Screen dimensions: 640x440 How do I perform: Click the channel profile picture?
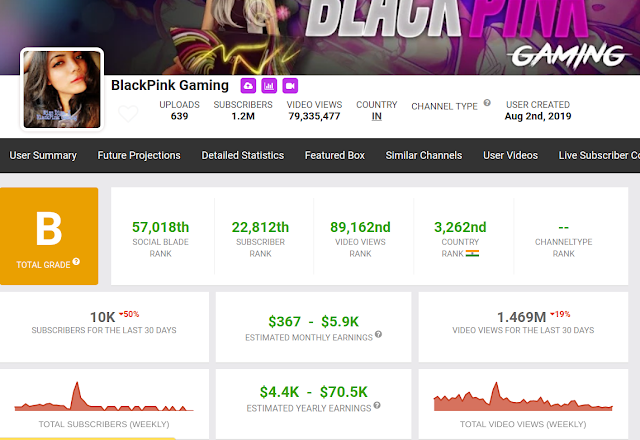[62, 89]
